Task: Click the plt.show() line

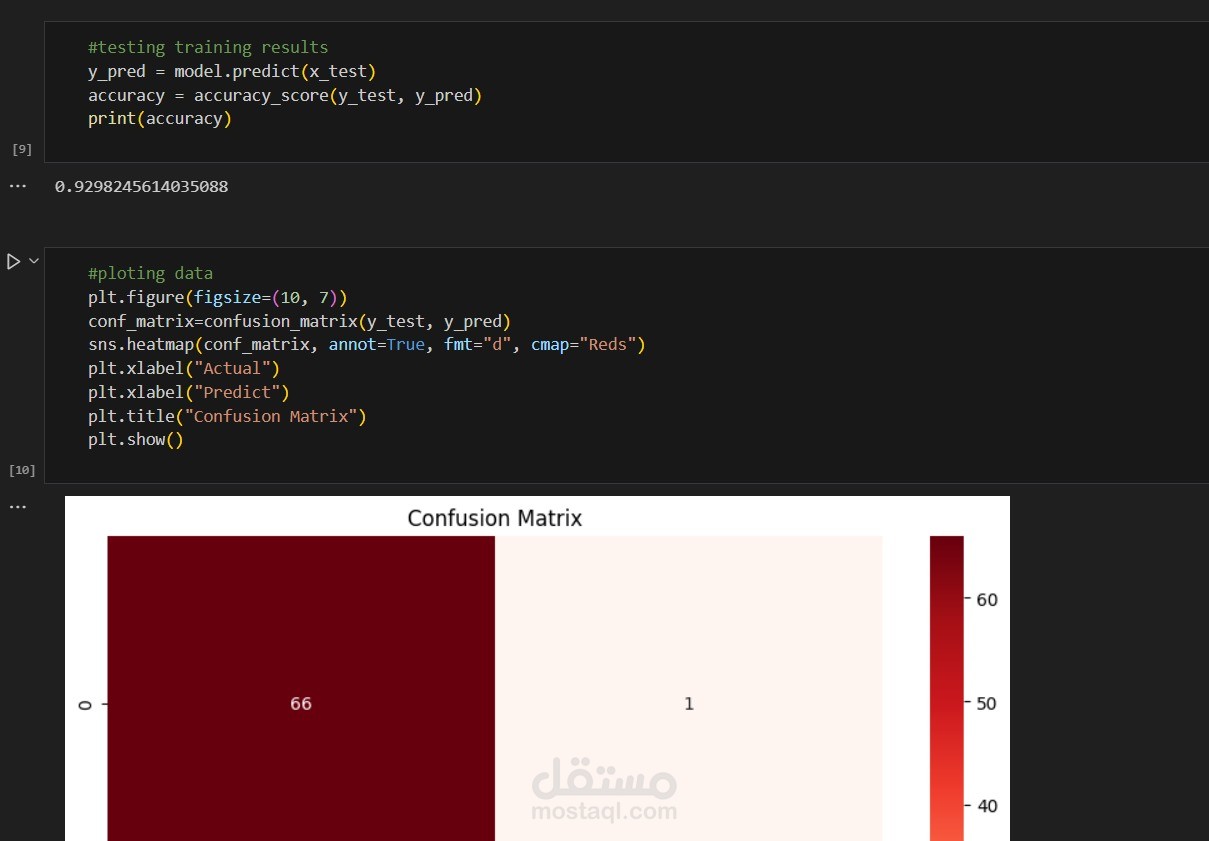Action: coord(136,441)
